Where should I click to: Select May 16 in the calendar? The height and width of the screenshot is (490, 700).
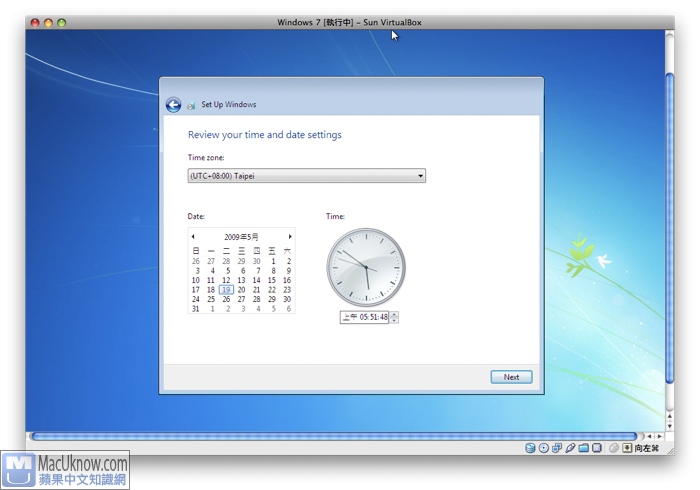tap(287, 280)
